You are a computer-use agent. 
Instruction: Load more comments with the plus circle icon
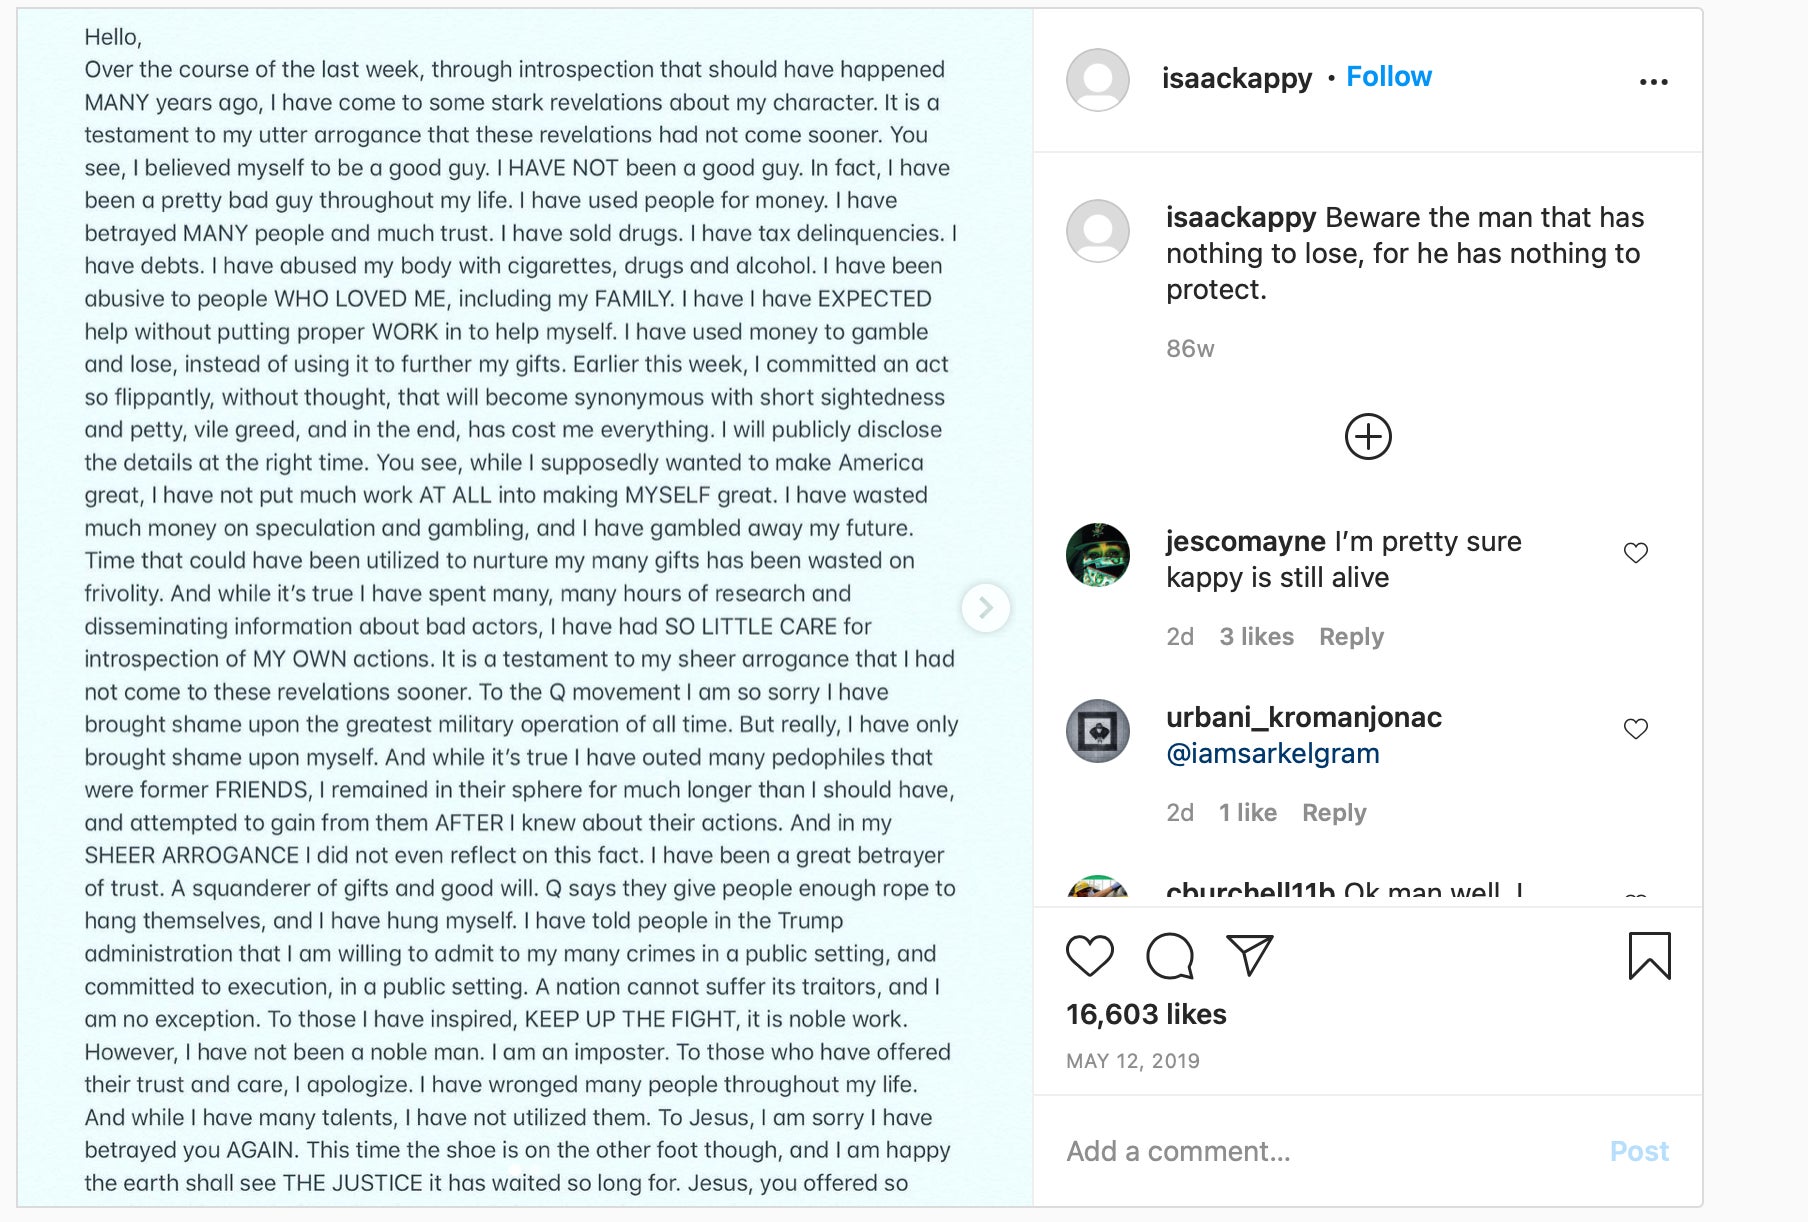click(x=1368, y=436)
